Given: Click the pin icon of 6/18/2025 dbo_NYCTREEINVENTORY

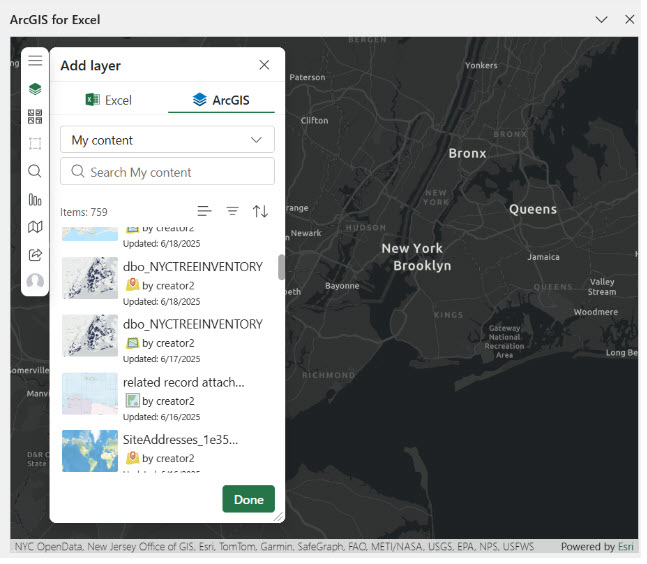Looking at the screenshot, I should (132, 284).
